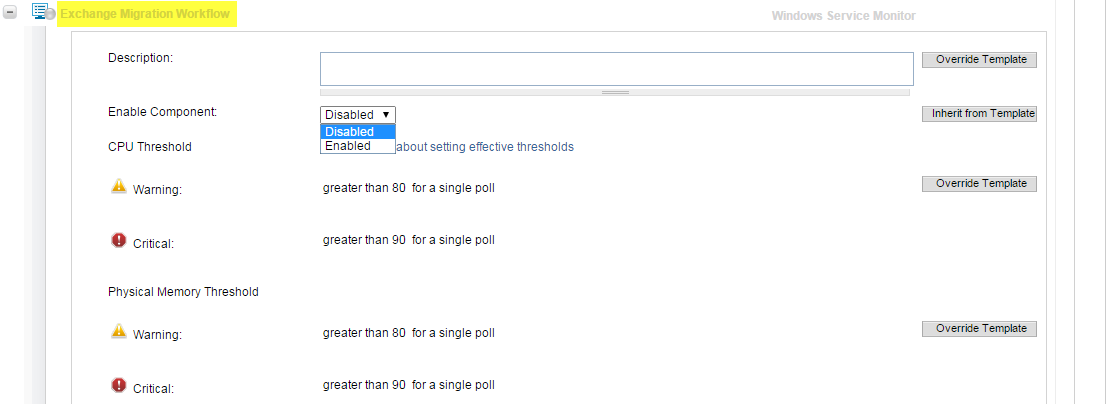Click the Exchange Migration Workflow title

[146, 15]
